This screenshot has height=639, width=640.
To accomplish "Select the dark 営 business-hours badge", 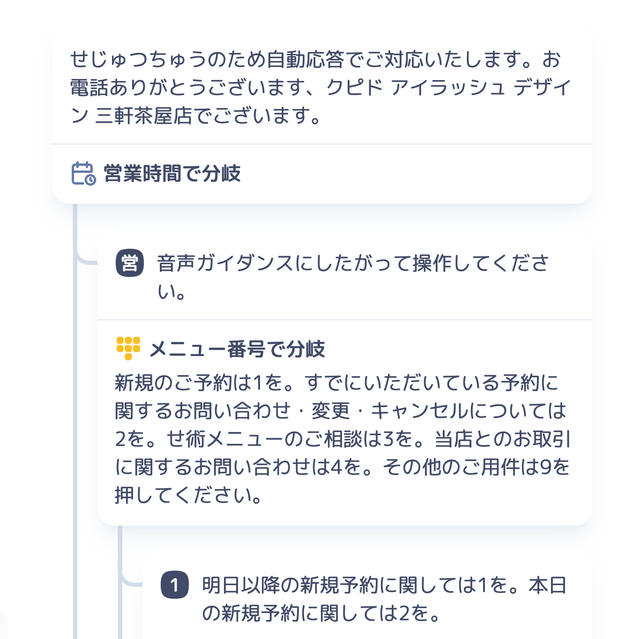I will coord(130,263).
